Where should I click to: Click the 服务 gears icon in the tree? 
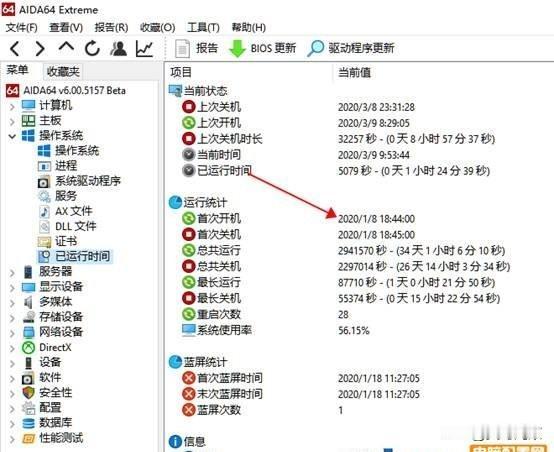pyautogui.click(x=44, y=196)
